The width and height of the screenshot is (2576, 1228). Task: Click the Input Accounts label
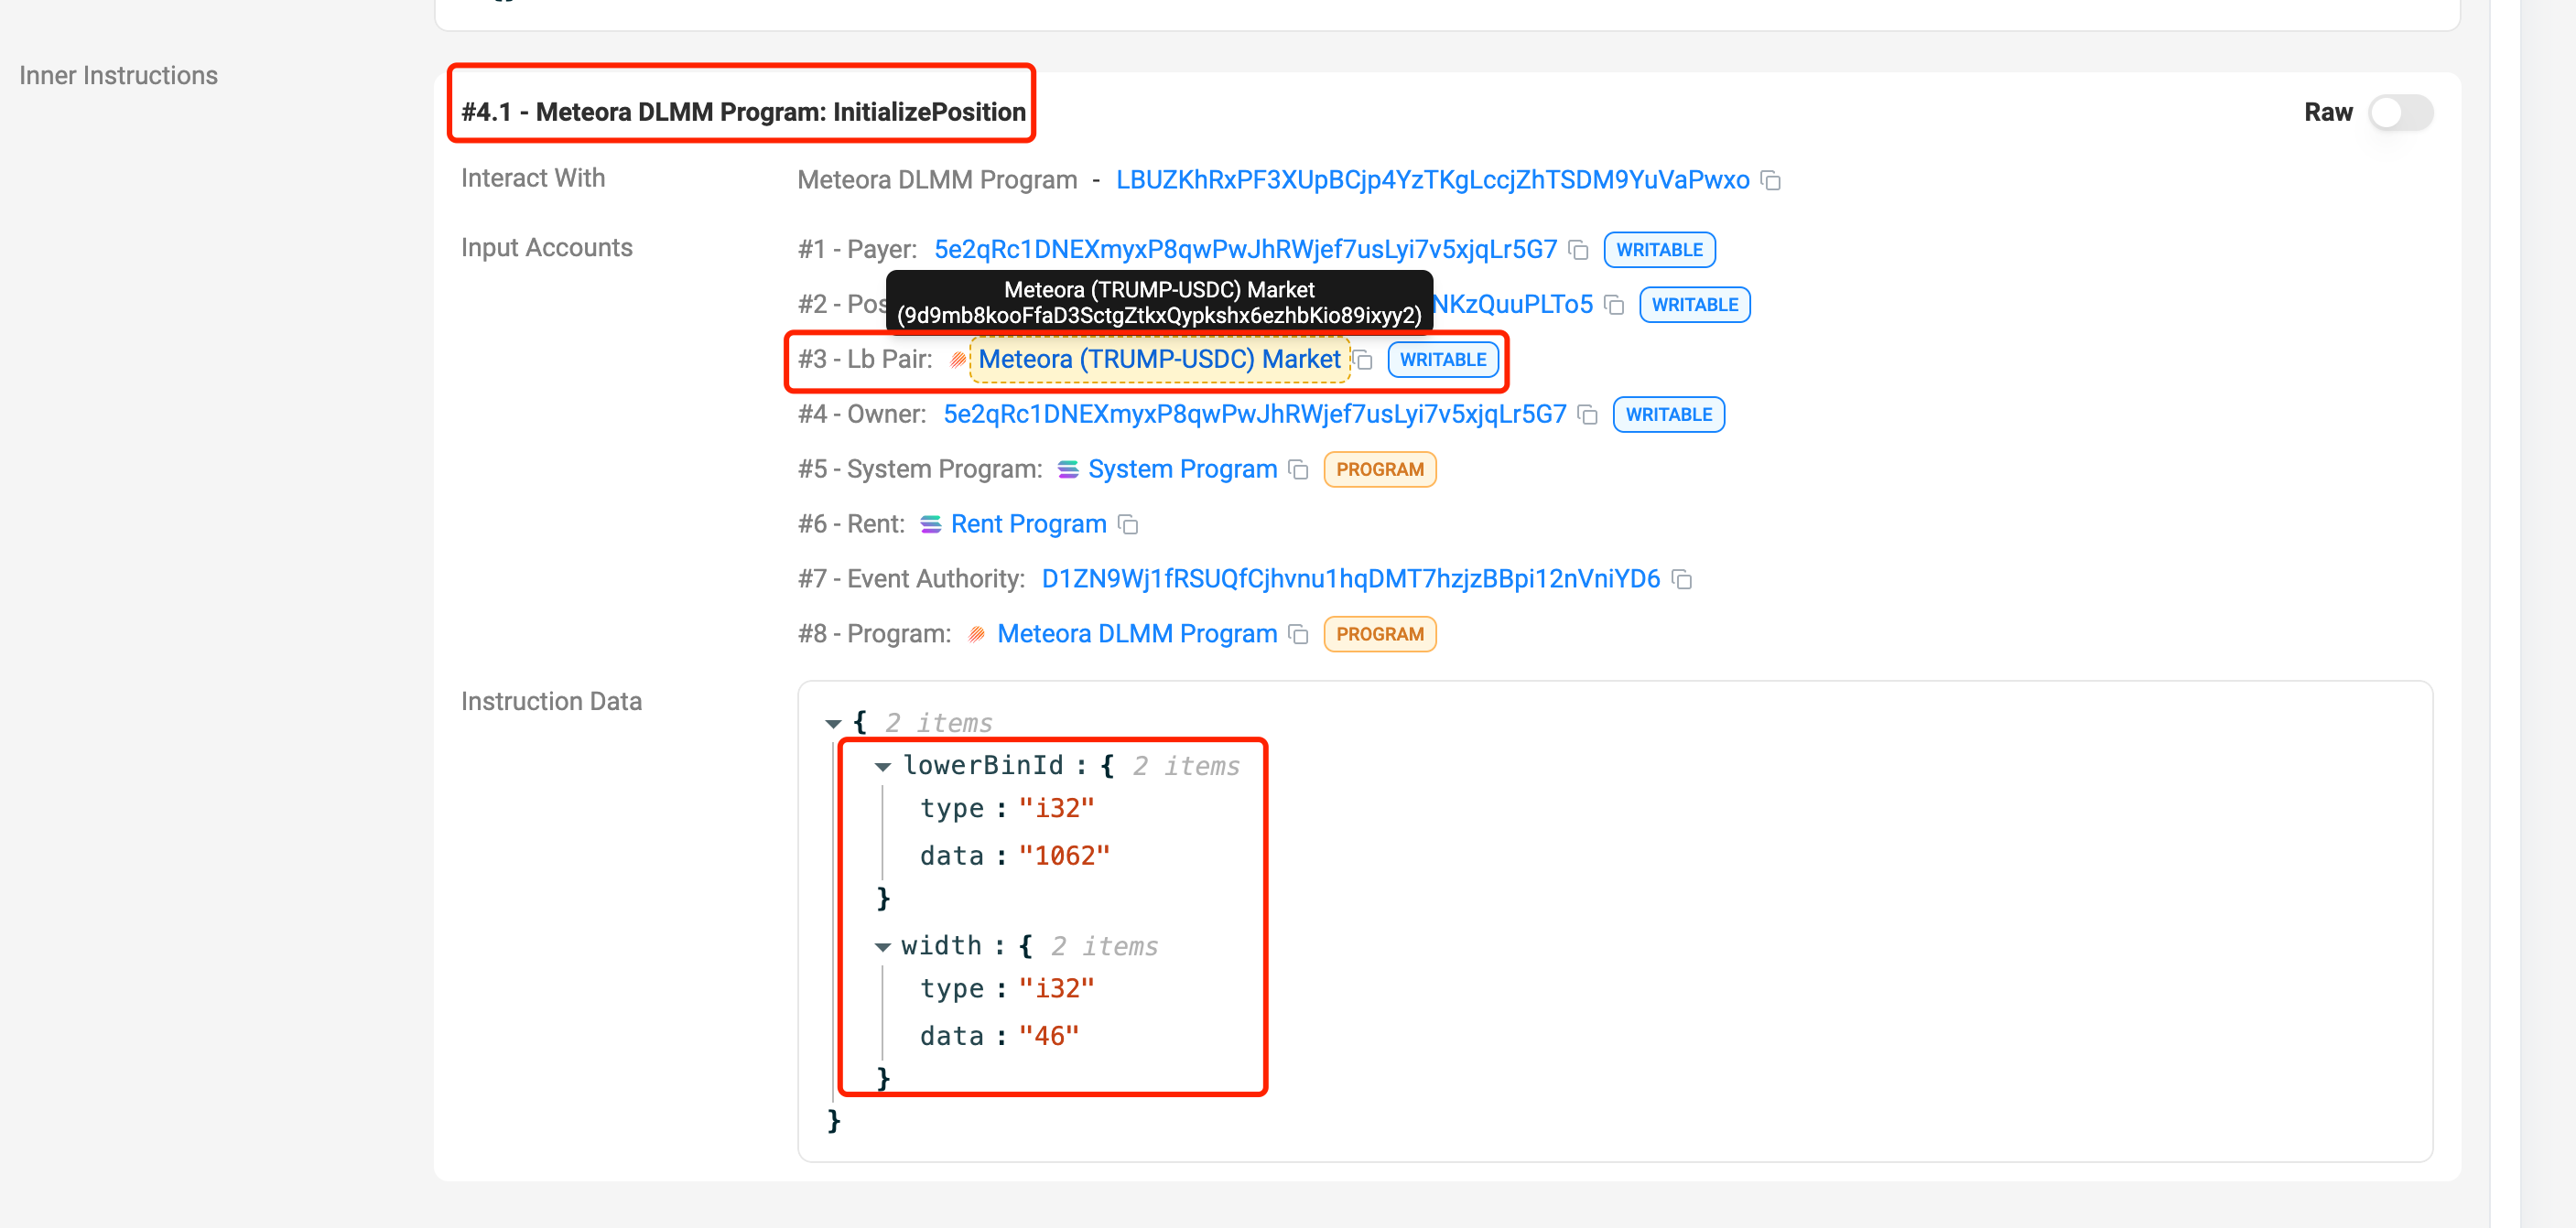click(x=546, y=248)
